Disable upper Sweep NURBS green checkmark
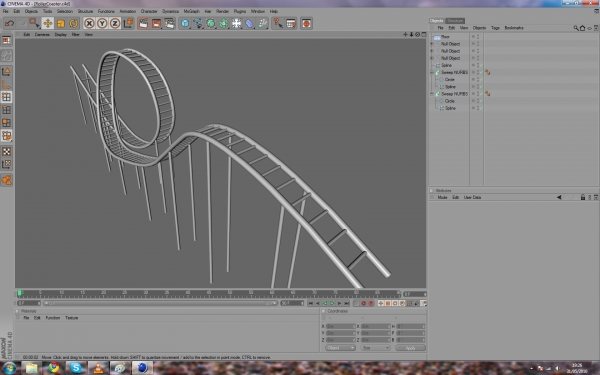The width and height of the screenshot is (600, 375). click(x=481, y=72)
